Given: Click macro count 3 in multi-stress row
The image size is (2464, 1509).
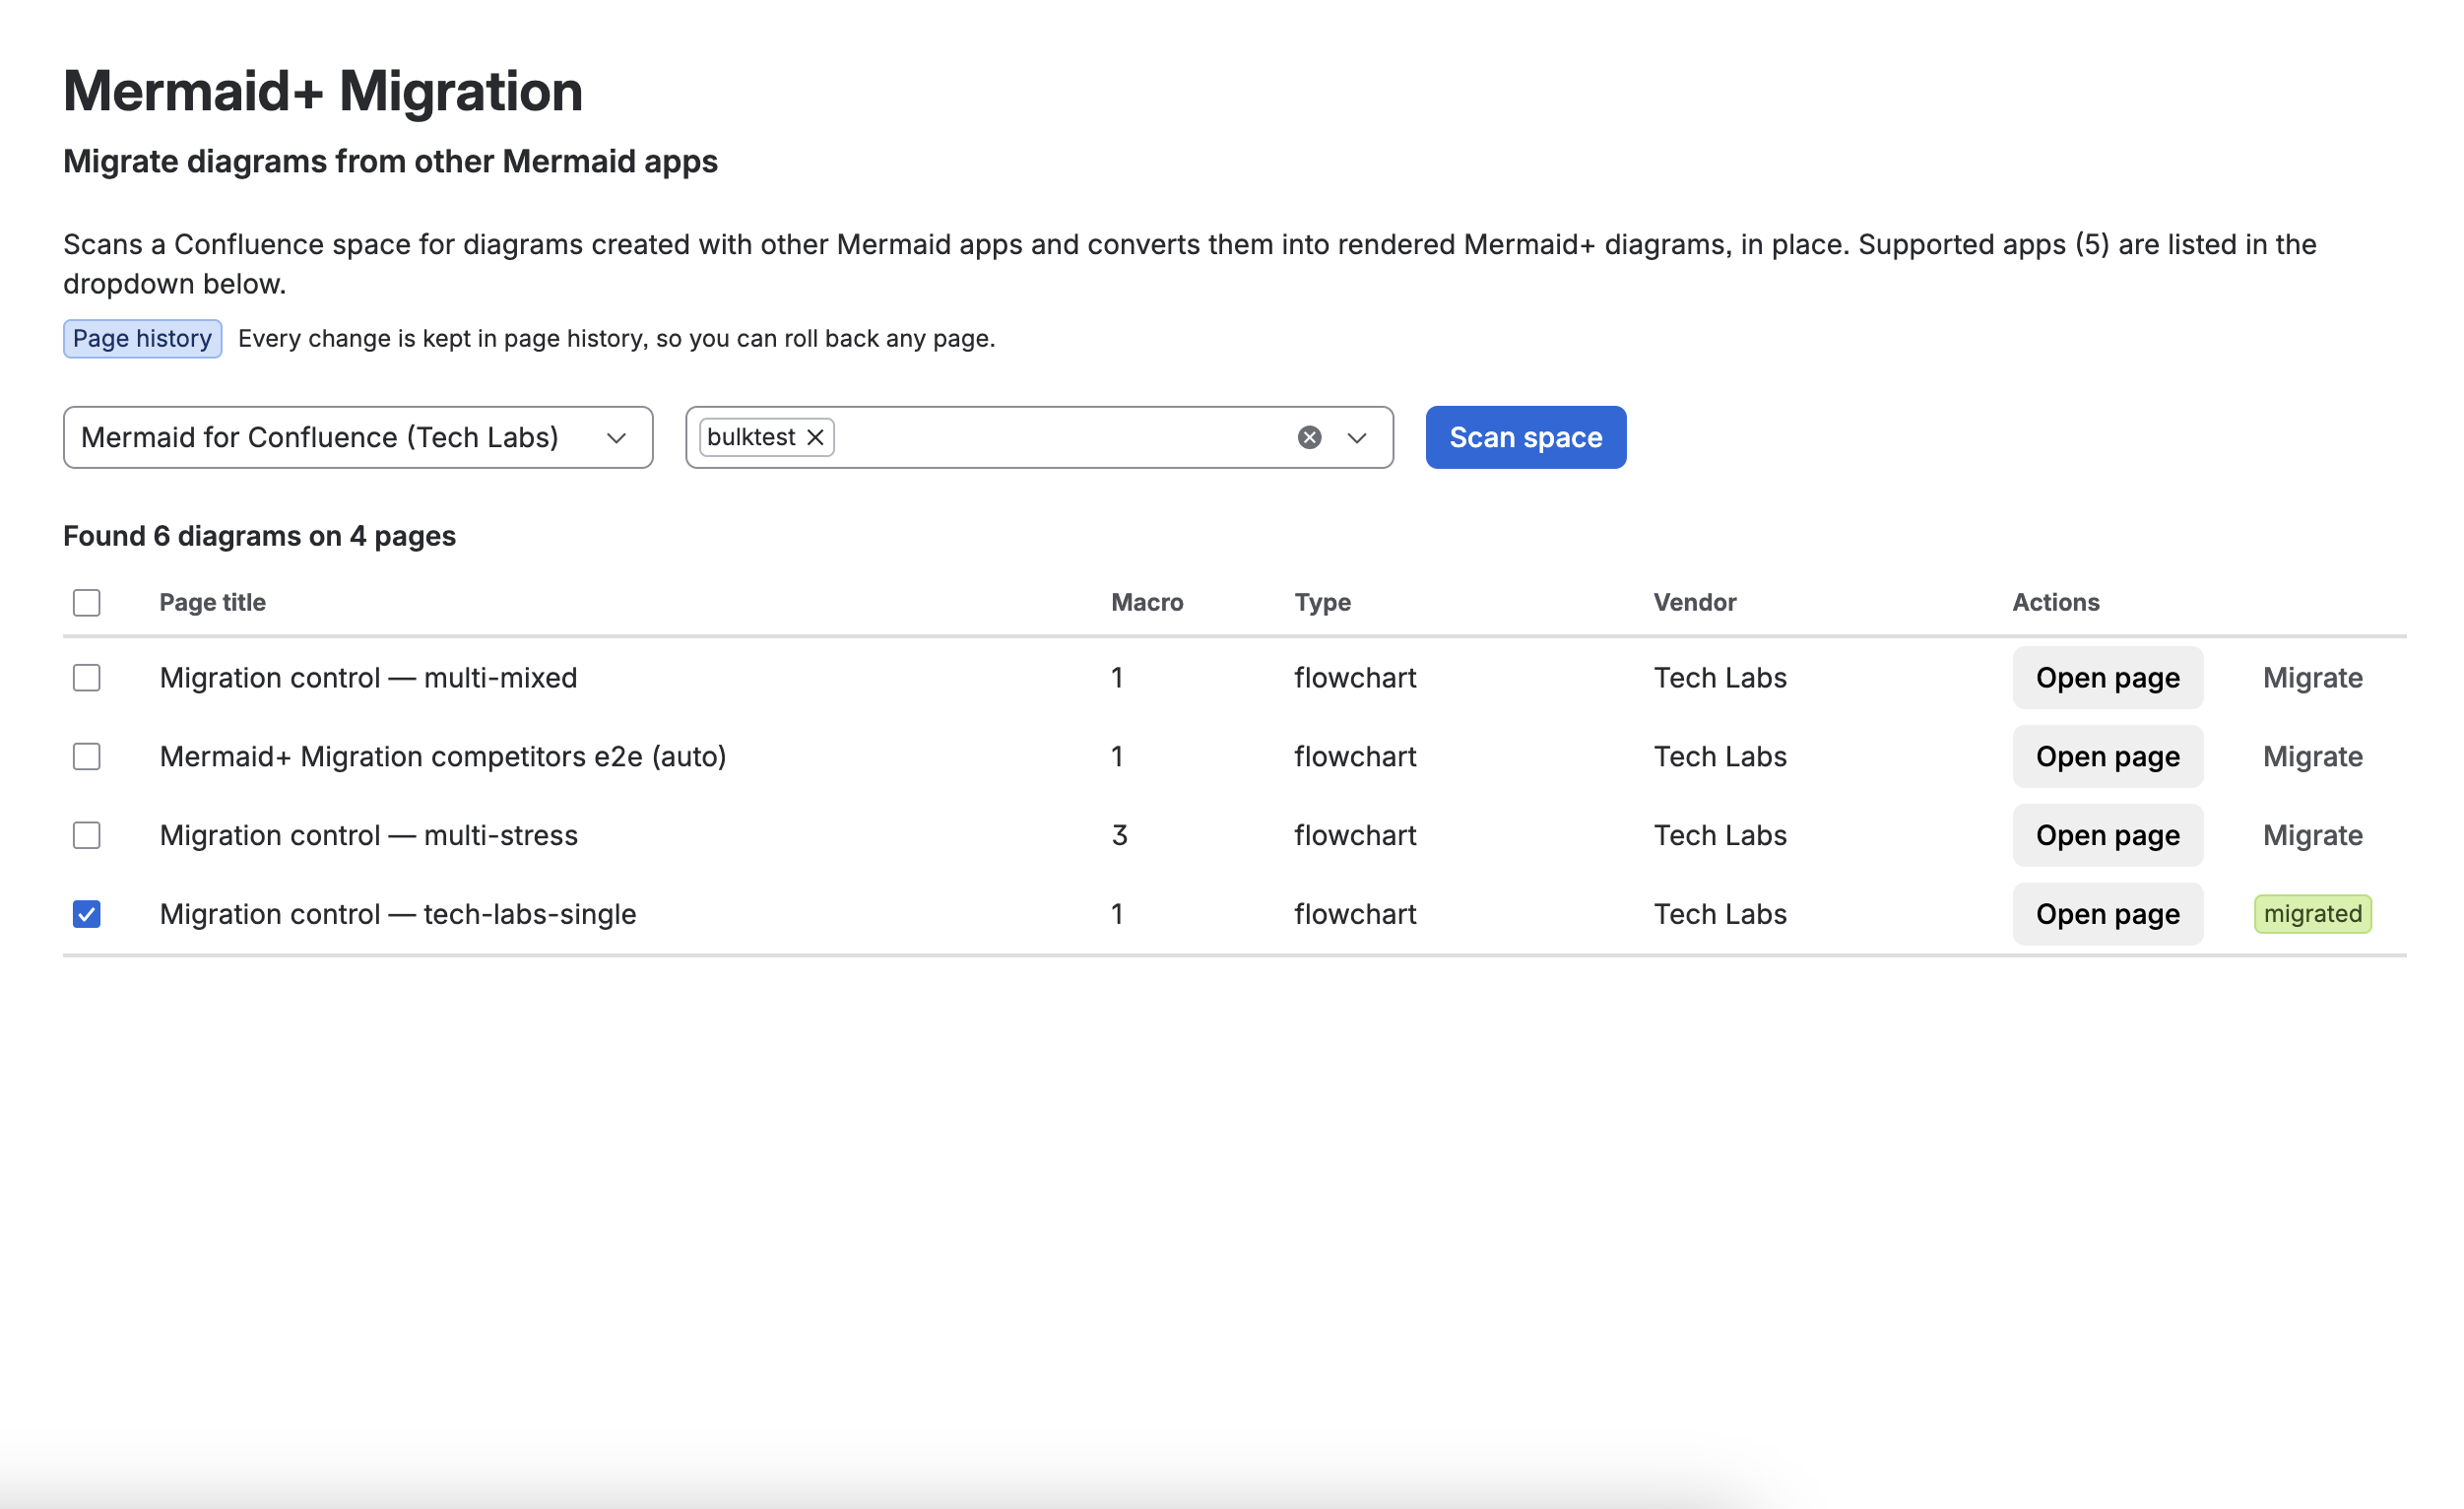Looking at the screenshot, I should 1119,835.
